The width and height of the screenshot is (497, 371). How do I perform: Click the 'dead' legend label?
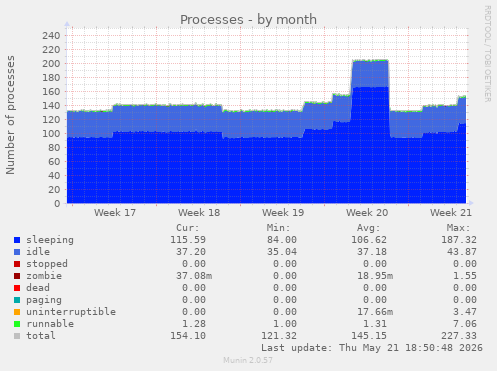38,288
